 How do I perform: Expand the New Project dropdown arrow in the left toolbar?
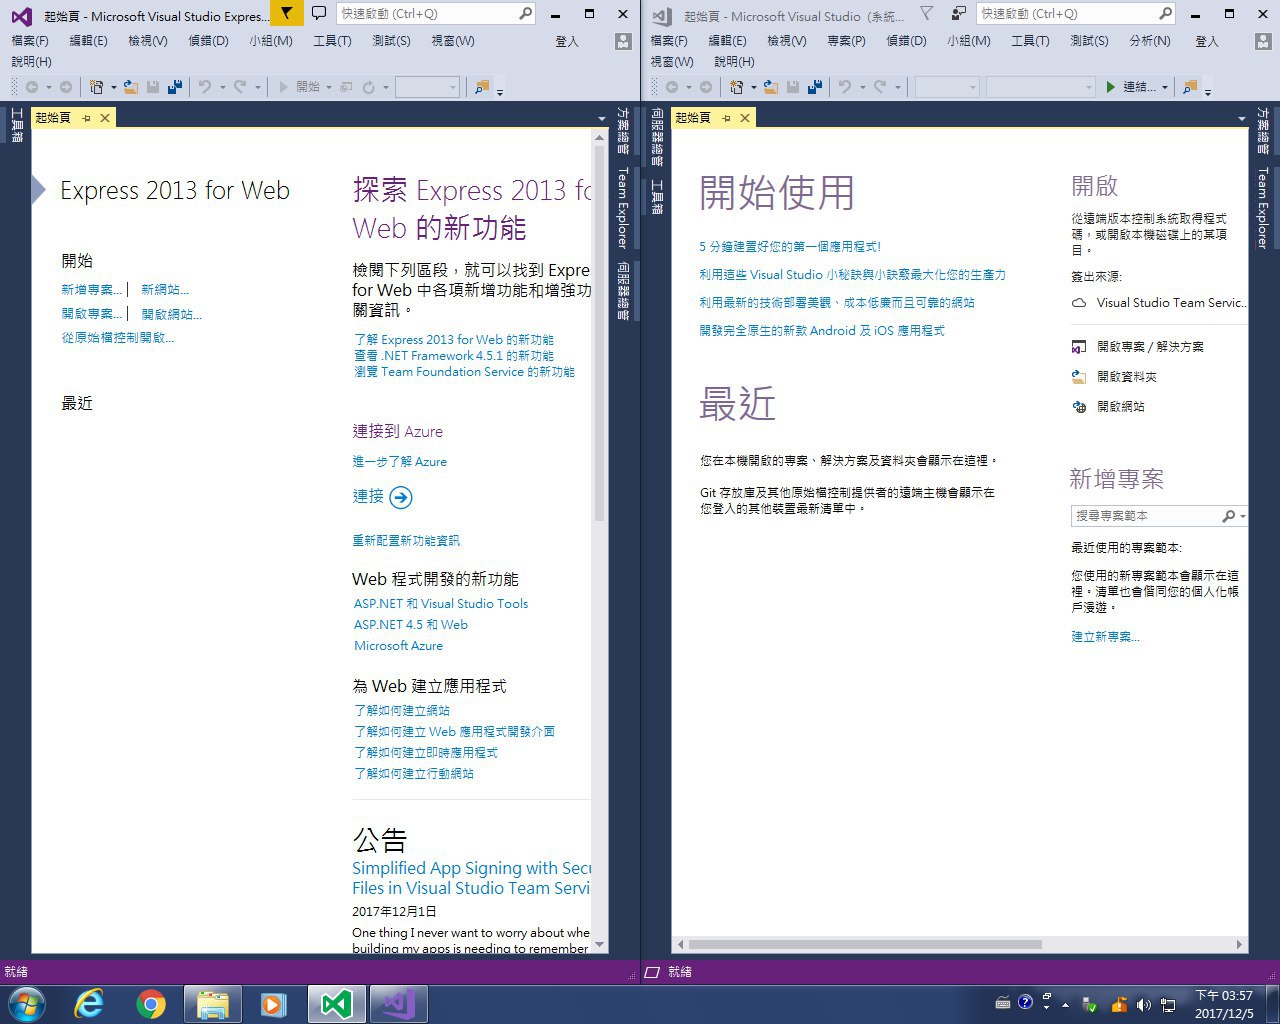[x=113, y=88]
